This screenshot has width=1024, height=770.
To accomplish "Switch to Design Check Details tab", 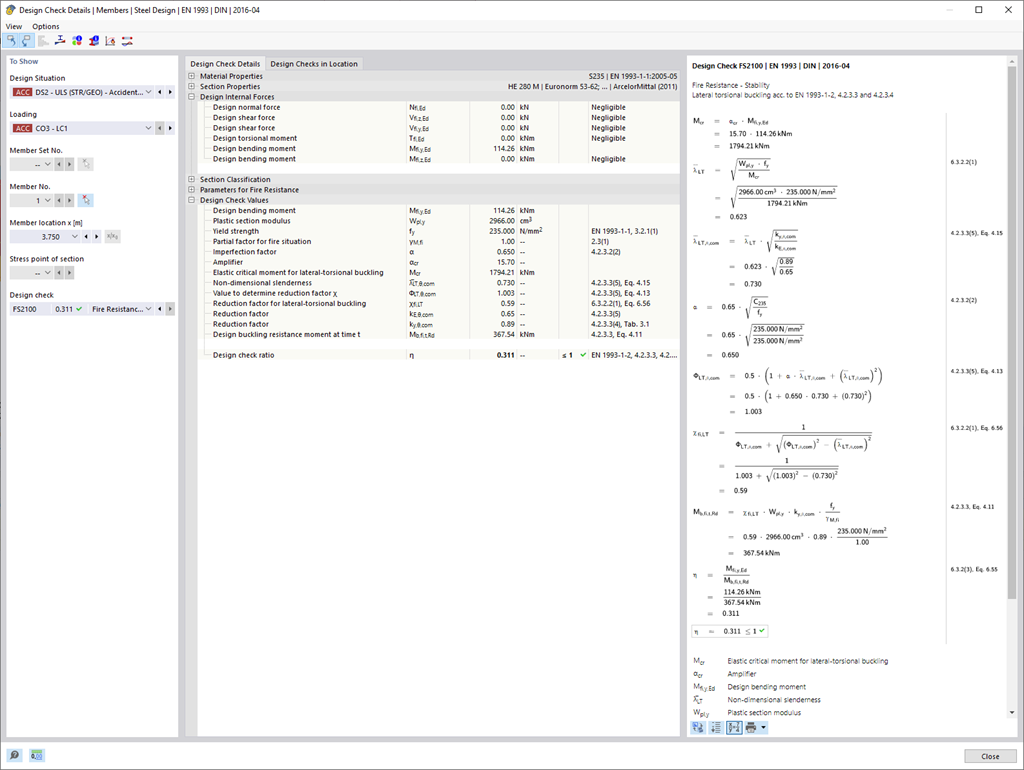I will tap(225, 64).
